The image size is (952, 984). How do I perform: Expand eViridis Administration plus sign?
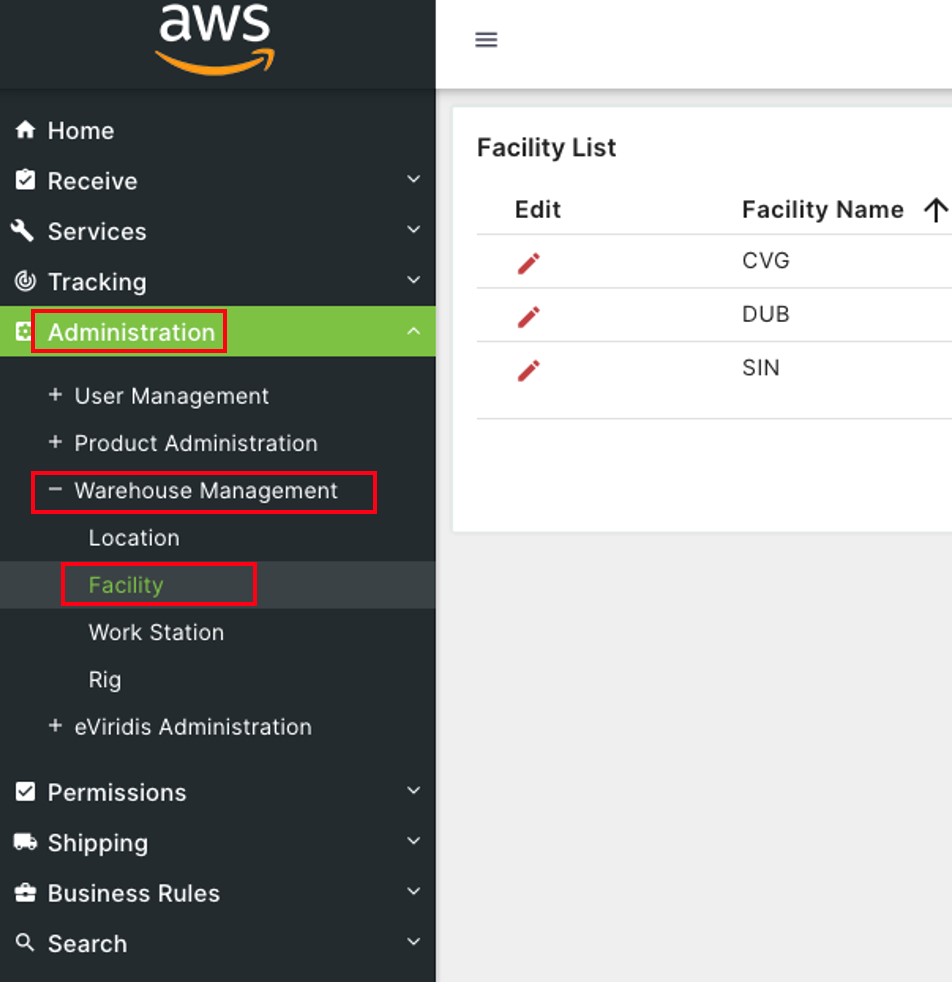(x=55, y=725)
